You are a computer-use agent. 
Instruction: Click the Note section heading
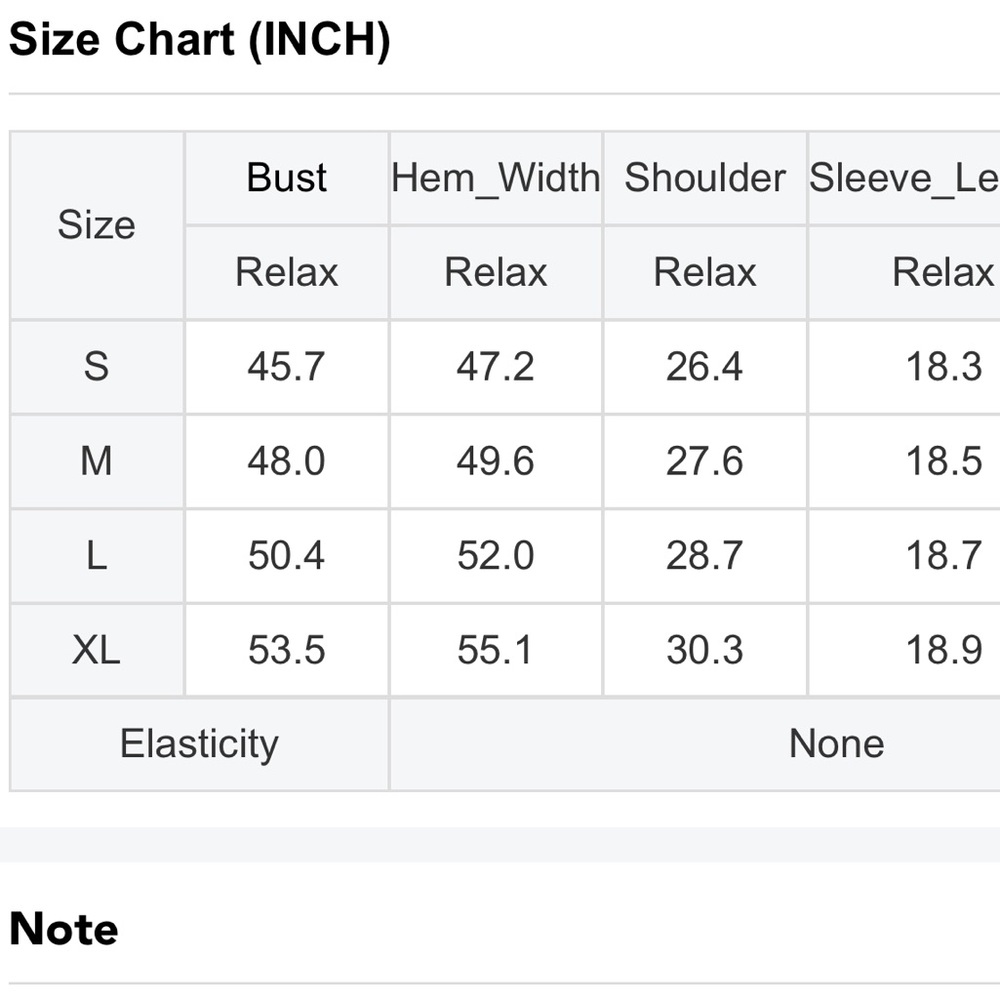64,929
